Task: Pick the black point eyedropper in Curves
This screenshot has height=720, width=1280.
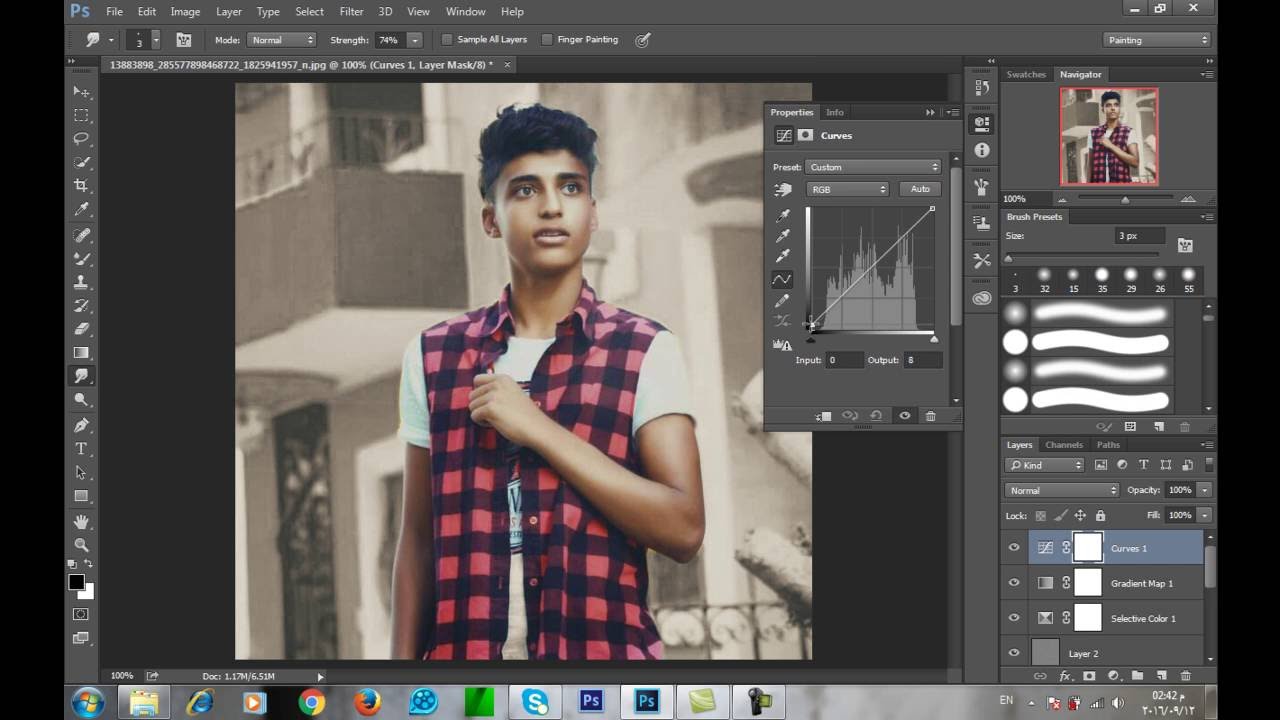Action: coord(783,215)
